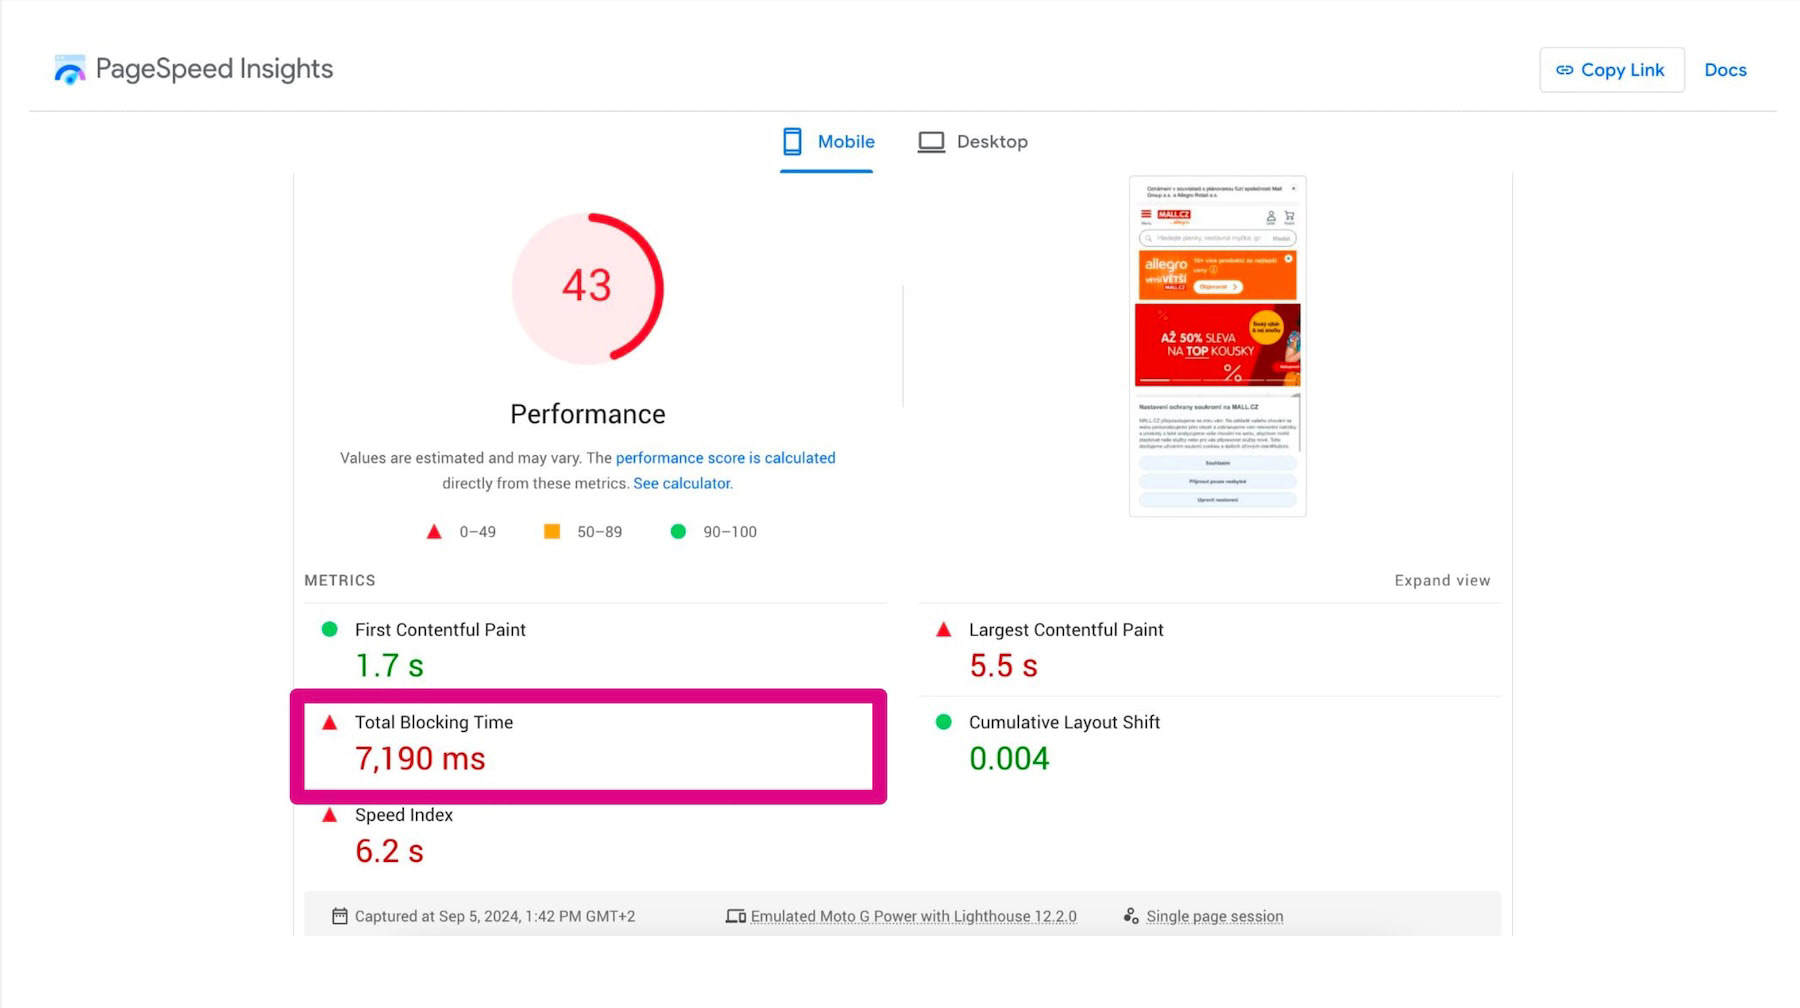Click the single page session icon
Image resolution: width=1800 pixels, height=1008 pixels.
(x=1131, y=916)
